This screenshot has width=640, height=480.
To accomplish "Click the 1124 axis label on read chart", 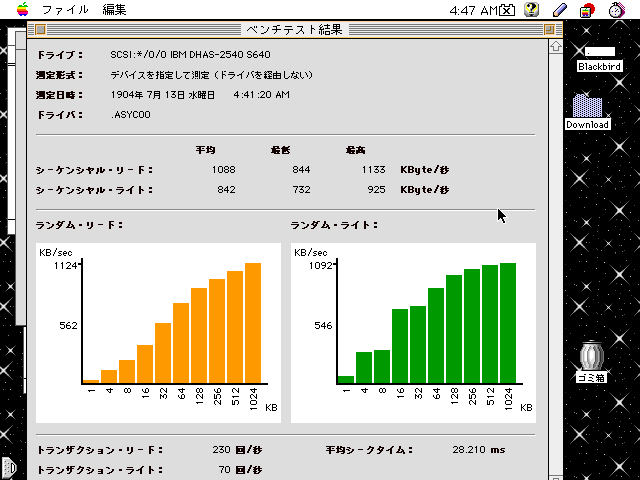I will click(66, 266).
